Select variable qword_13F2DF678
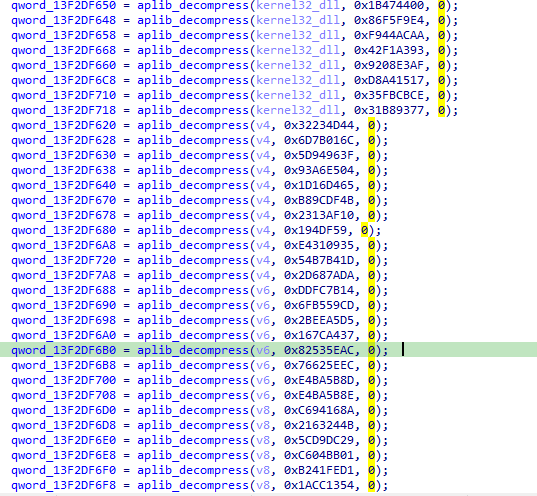 pos(63,215)
